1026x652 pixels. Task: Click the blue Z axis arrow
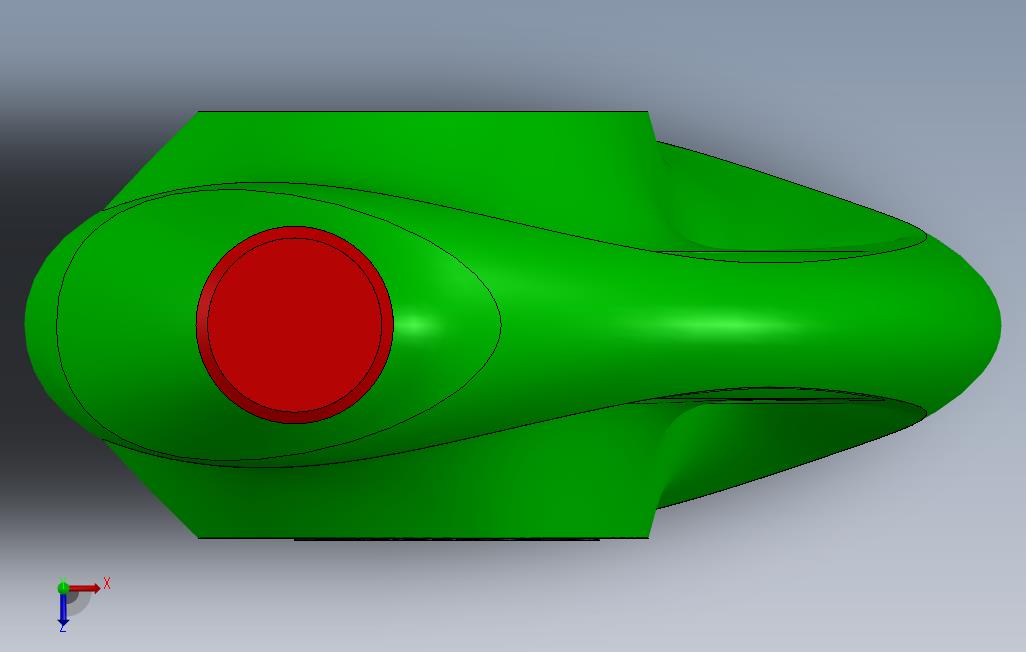[x=63, y=609]
